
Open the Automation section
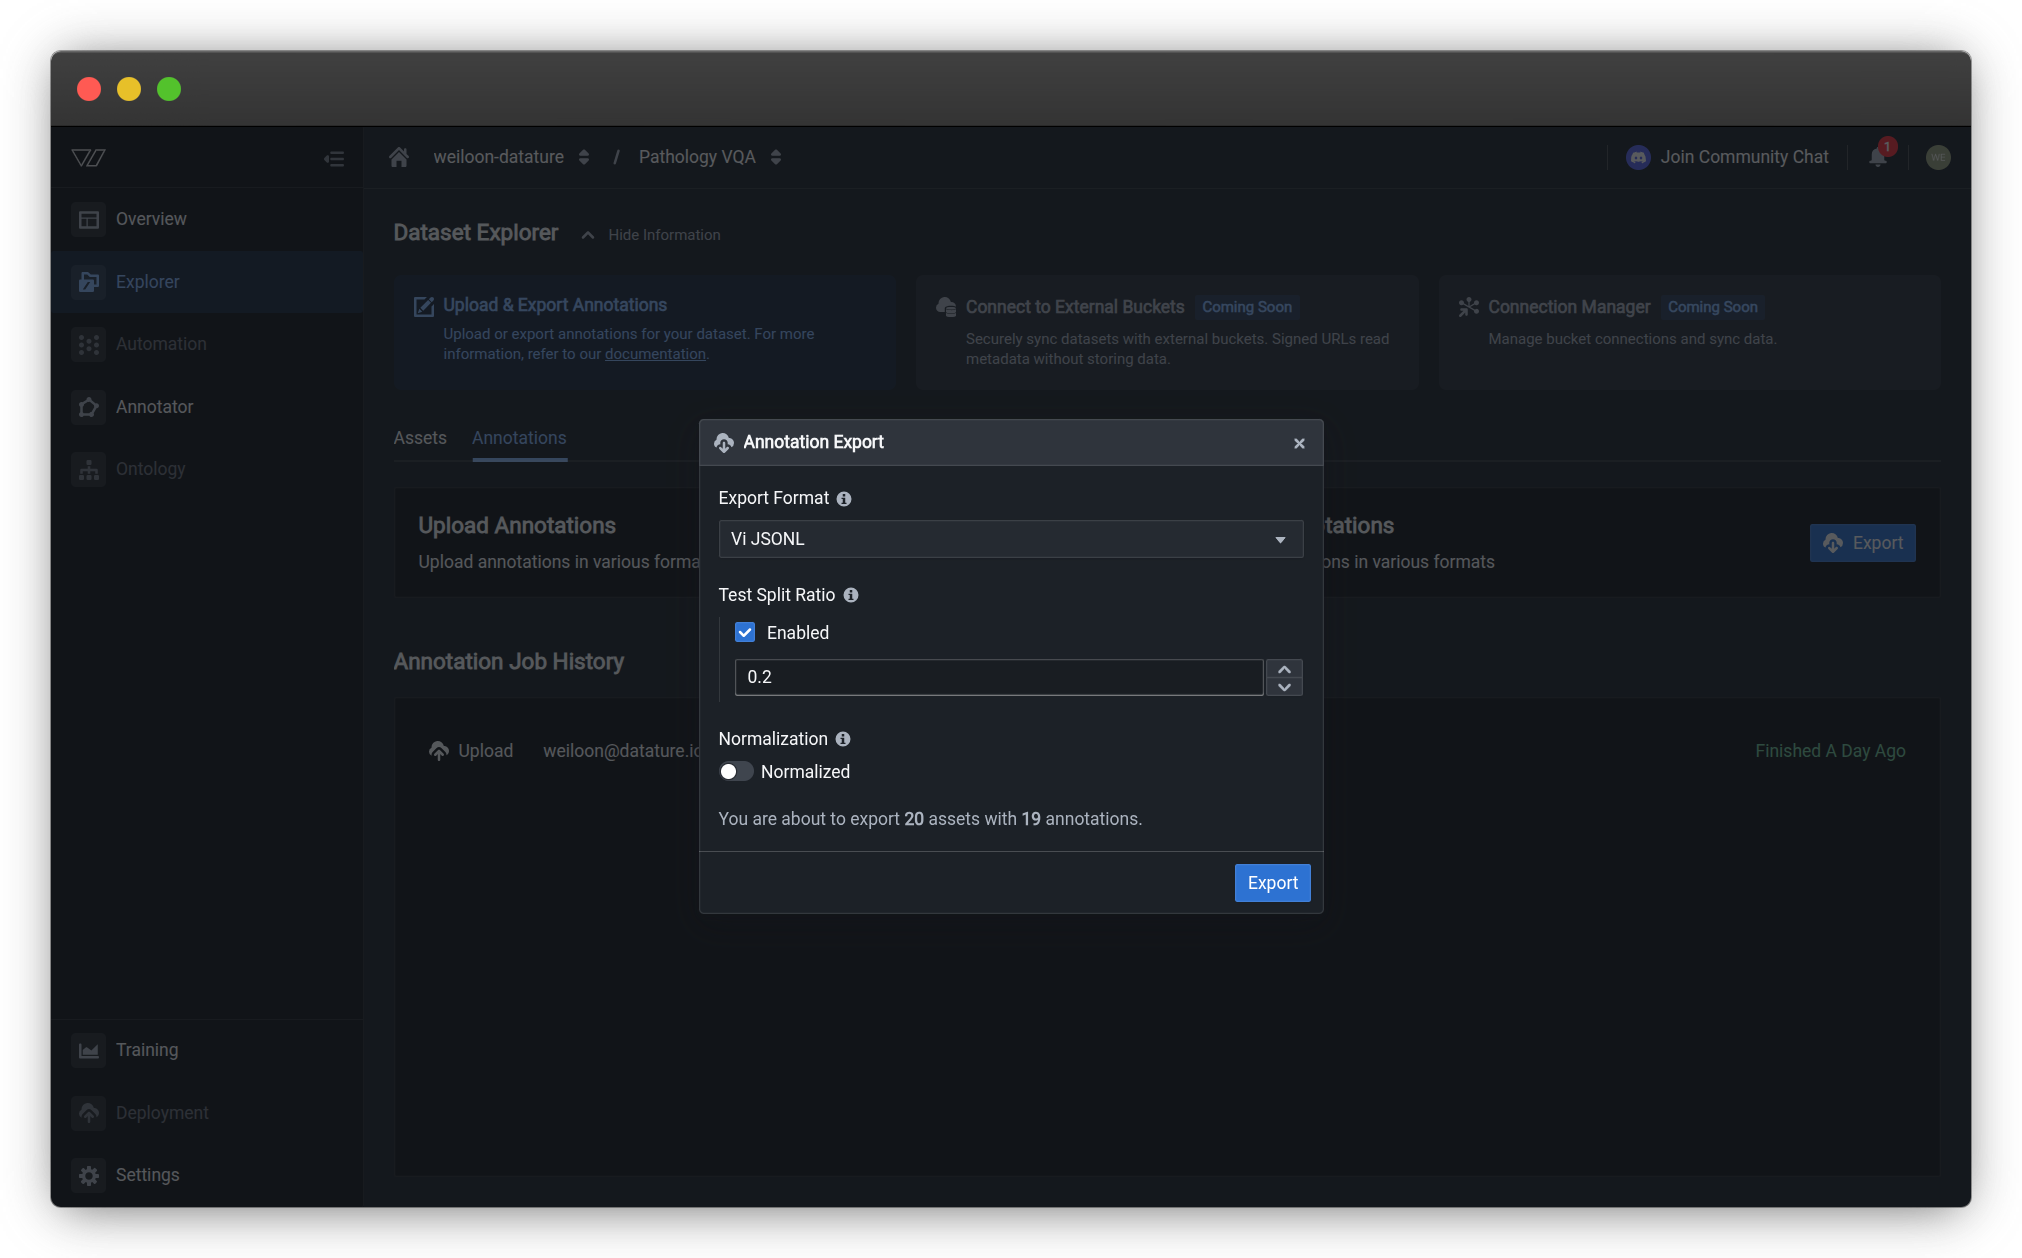(160, 343)
